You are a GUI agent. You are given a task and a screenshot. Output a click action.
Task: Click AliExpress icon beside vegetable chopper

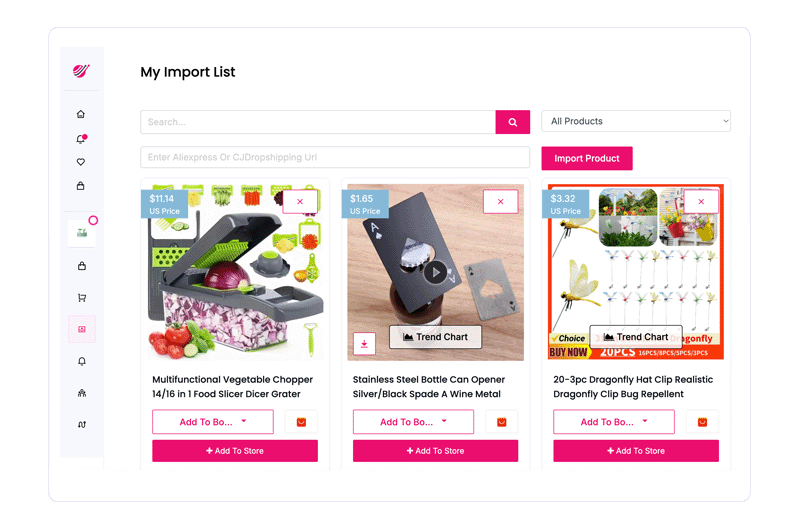coord(301,422)
